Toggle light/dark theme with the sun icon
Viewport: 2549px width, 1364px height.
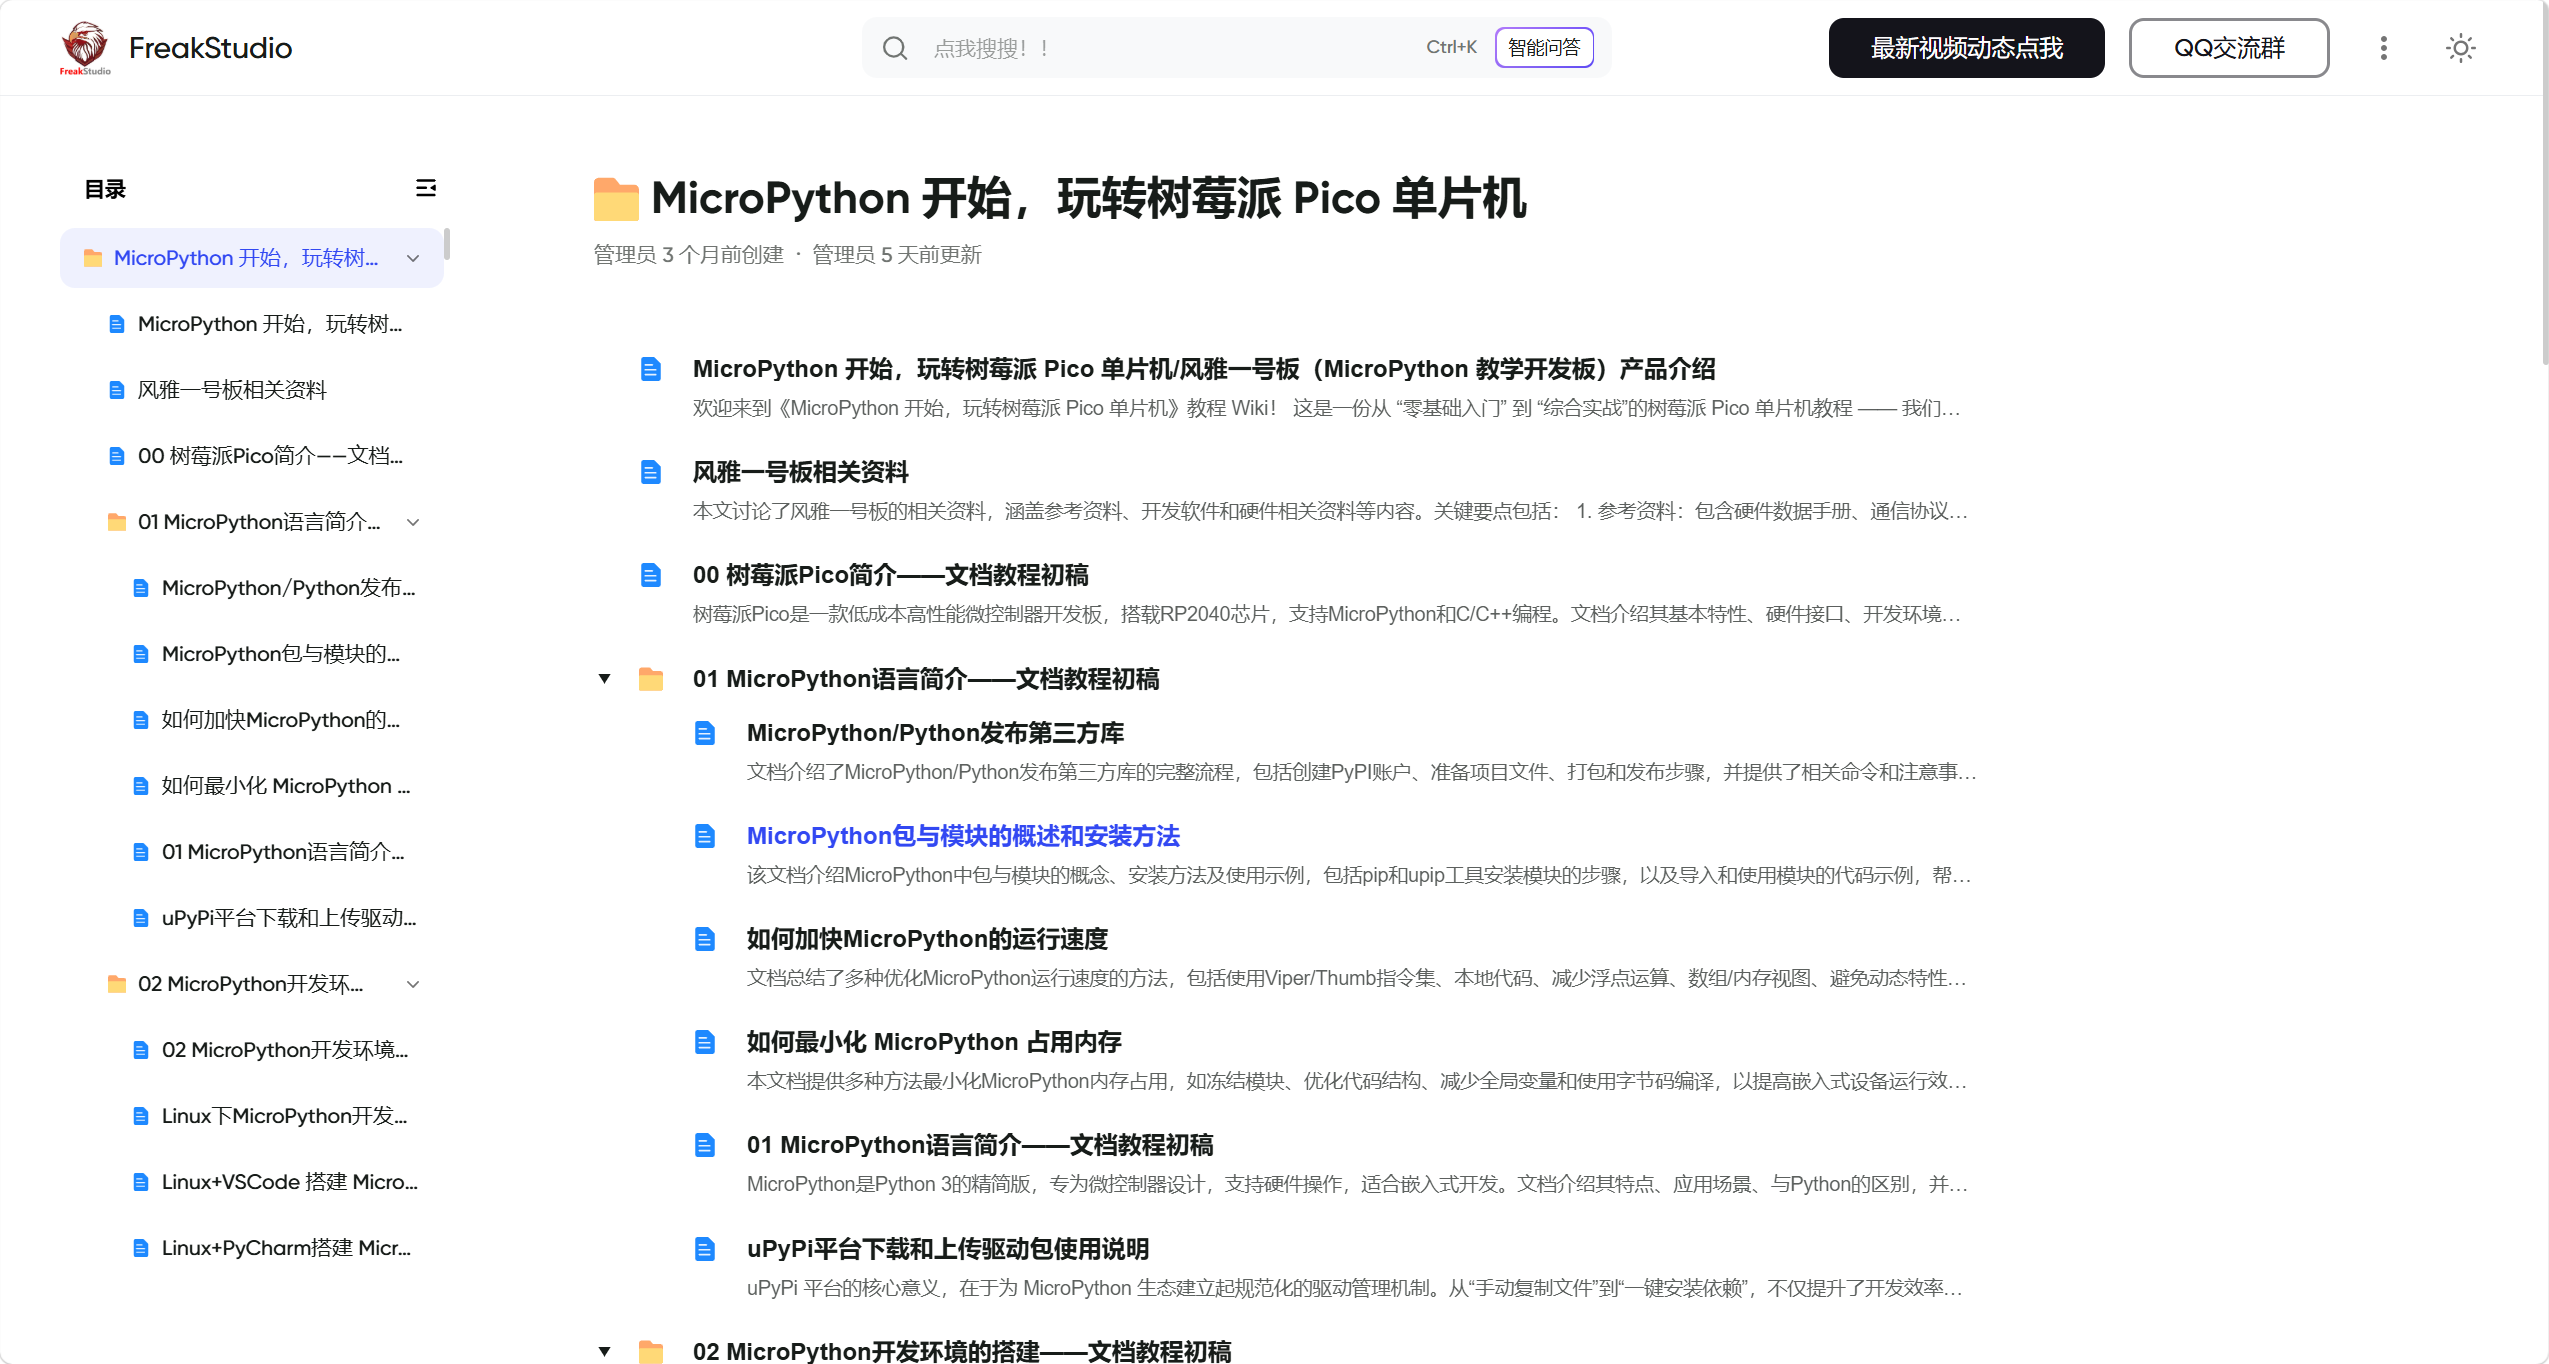point(2460,47)
